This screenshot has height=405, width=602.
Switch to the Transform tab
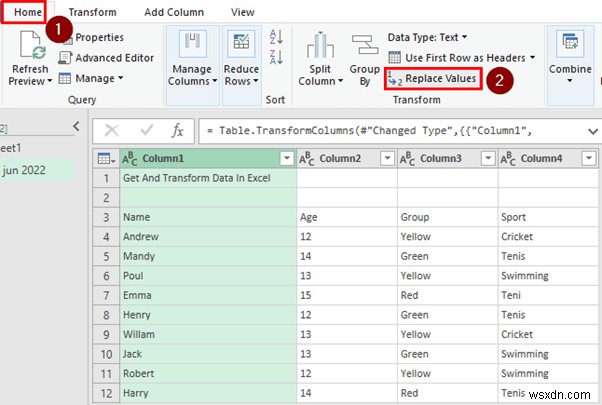[x=93, y=12]
